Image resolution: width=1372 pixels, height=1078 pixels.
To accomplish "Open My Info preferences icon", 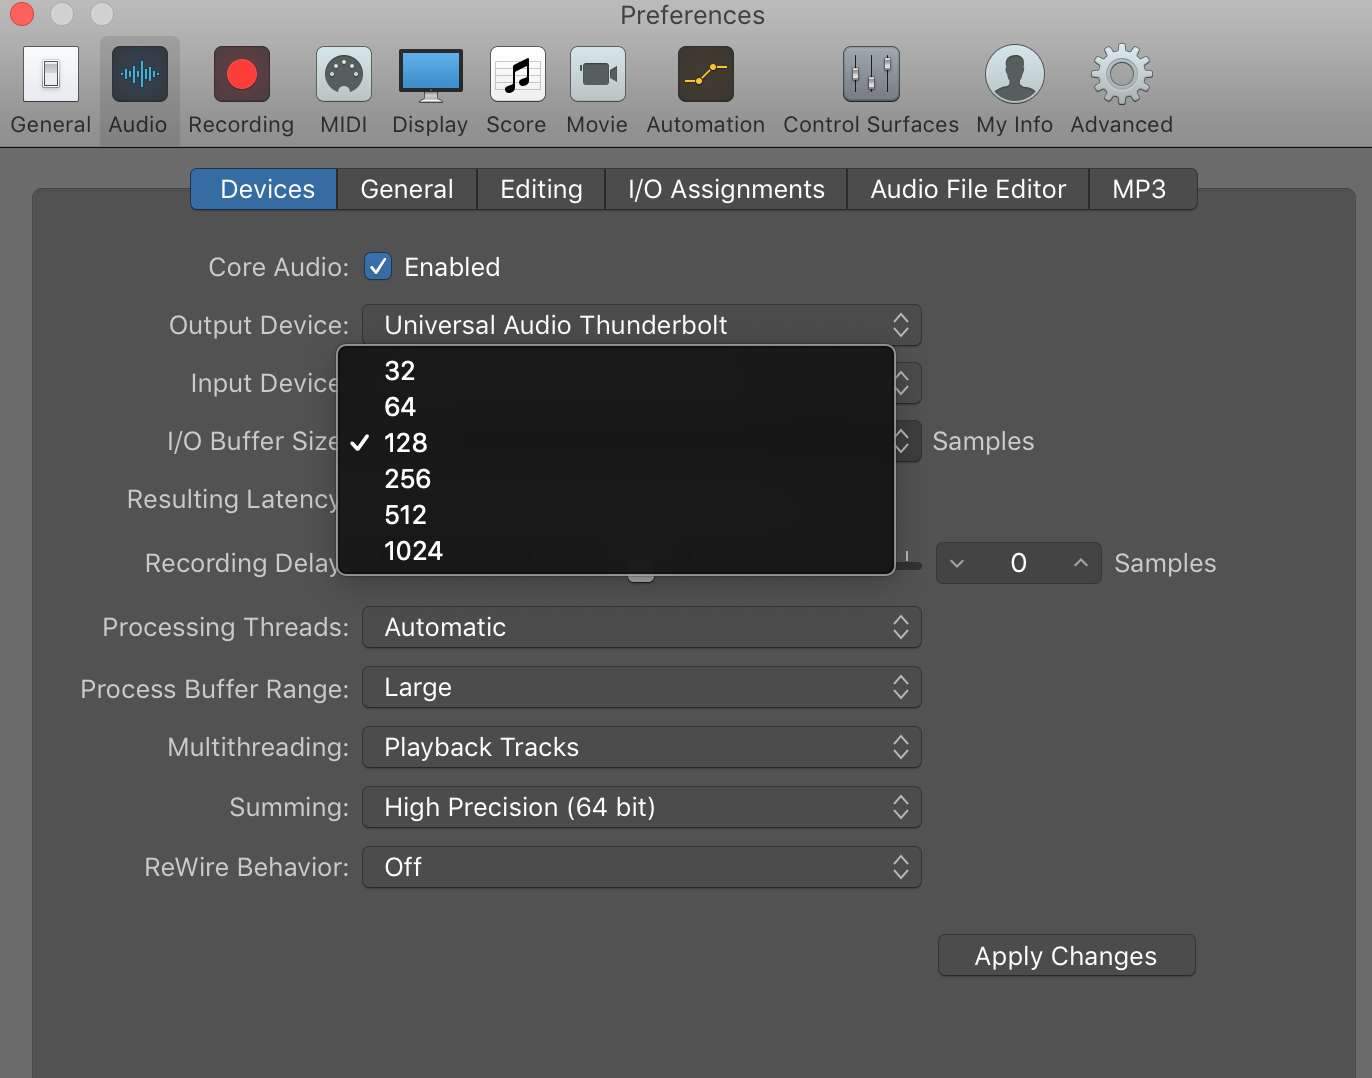I will (1014, 75).
